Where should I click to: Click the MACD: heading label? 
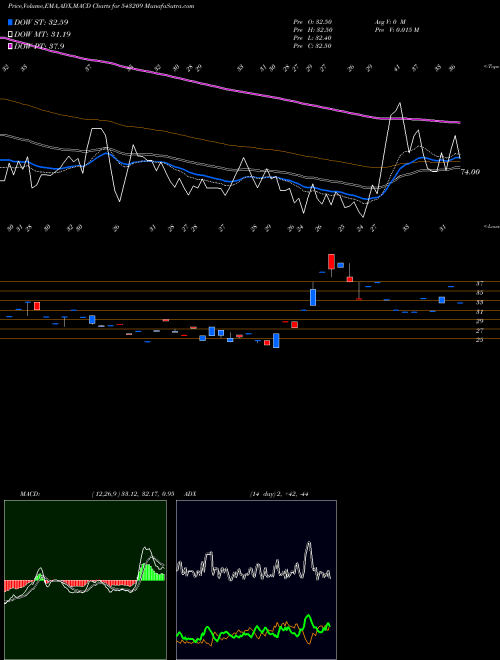click(30, 494)
